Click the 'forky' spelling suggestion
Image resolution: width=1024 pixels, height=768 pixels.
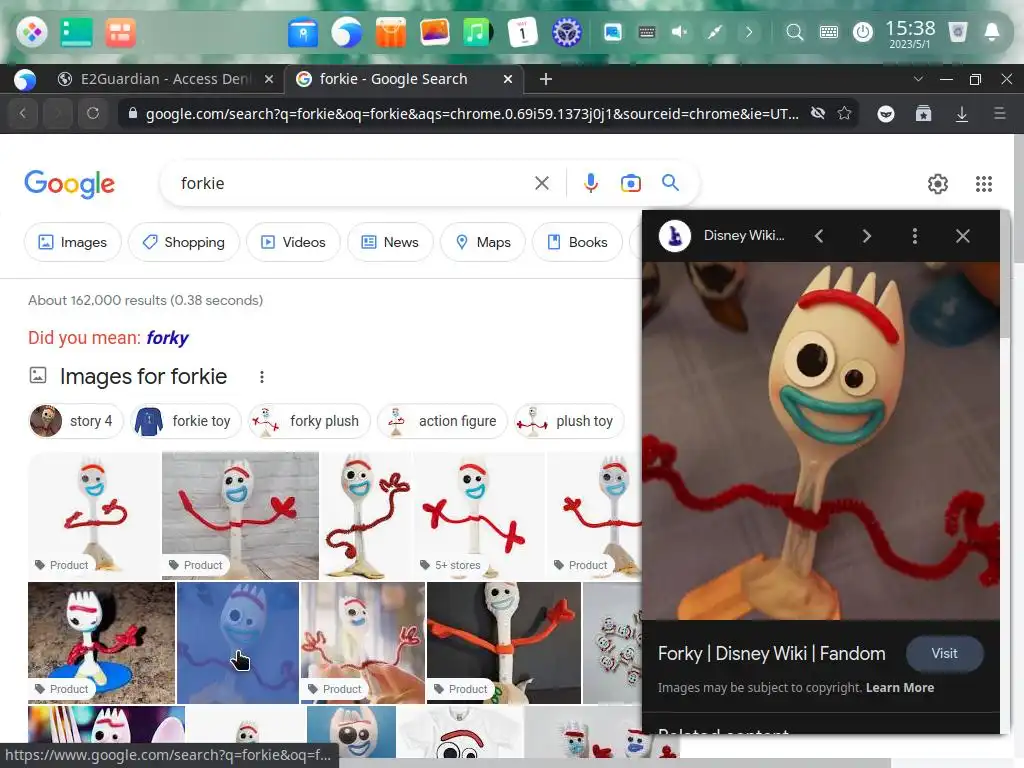[167, 338]
